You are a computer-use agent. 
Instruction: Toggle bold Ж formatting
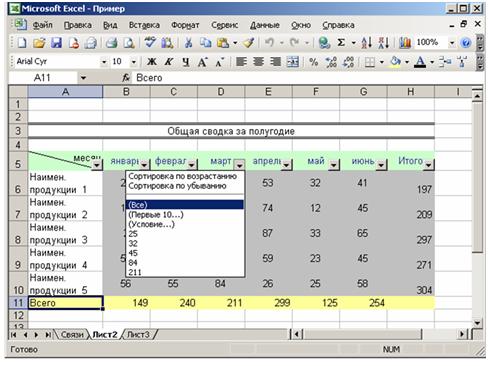(x=152, y=62)
